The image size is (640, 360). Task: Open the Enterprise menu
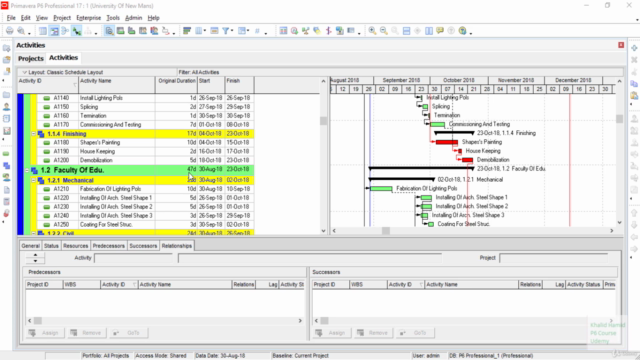click(x=89, y=18)
